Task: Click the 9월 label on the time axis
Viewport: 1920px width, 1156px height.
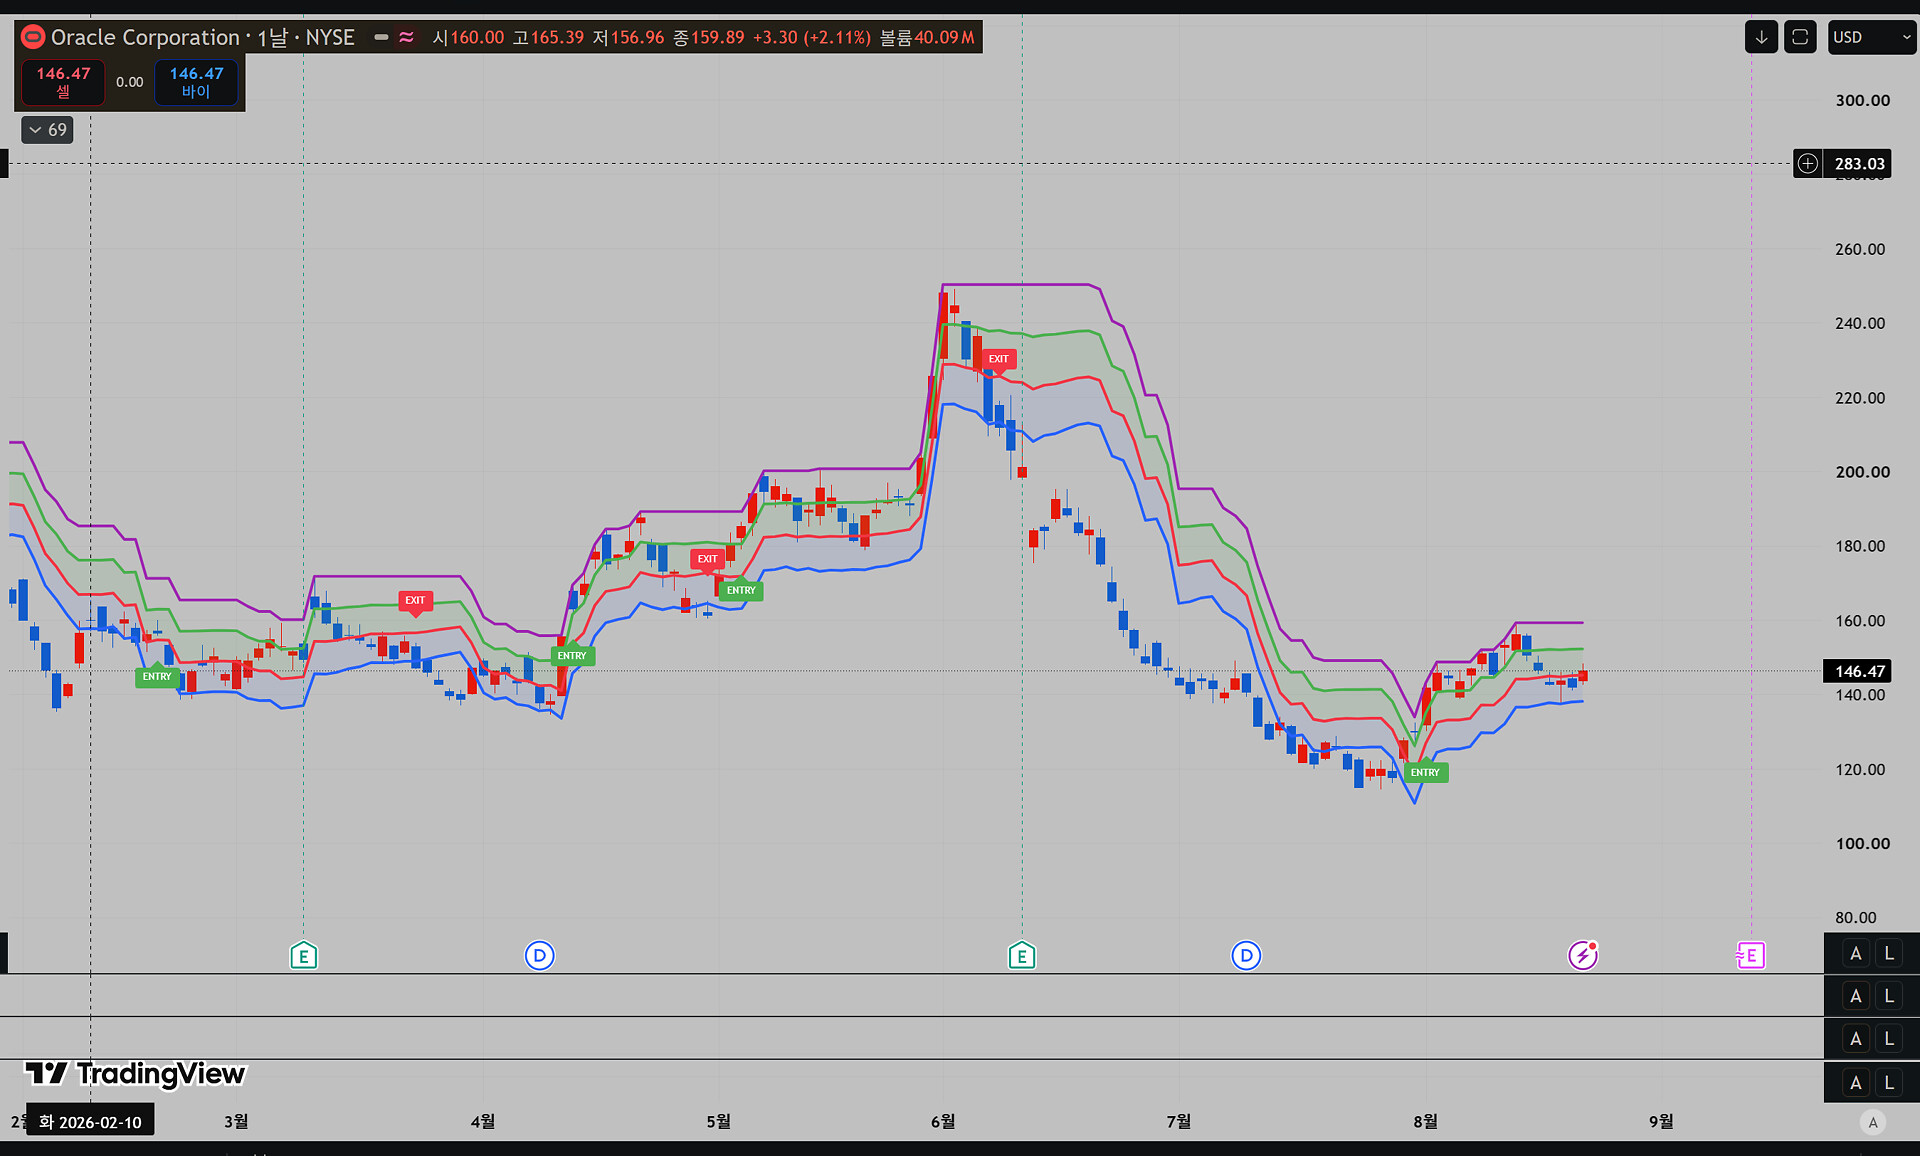Action: click(x=1661, y=1122)
